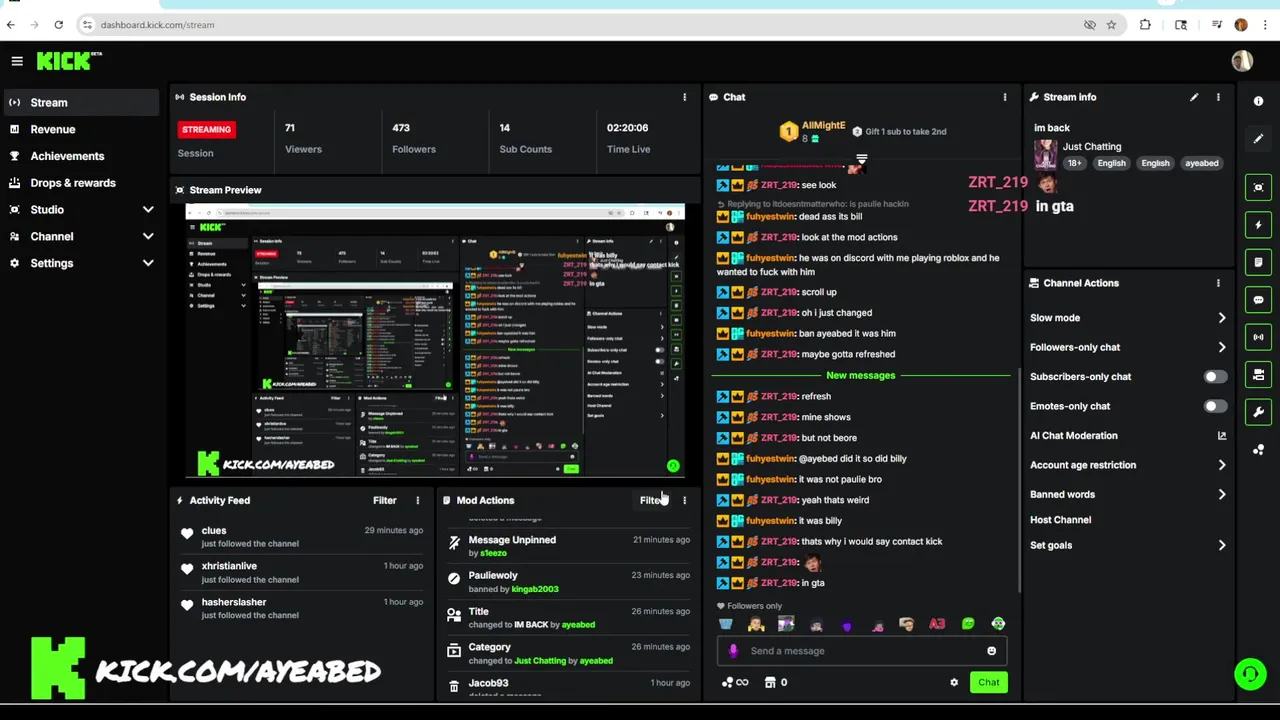
Task: Toggle the camera widget icon in right sidebar
Action: tap(1258, 374)
